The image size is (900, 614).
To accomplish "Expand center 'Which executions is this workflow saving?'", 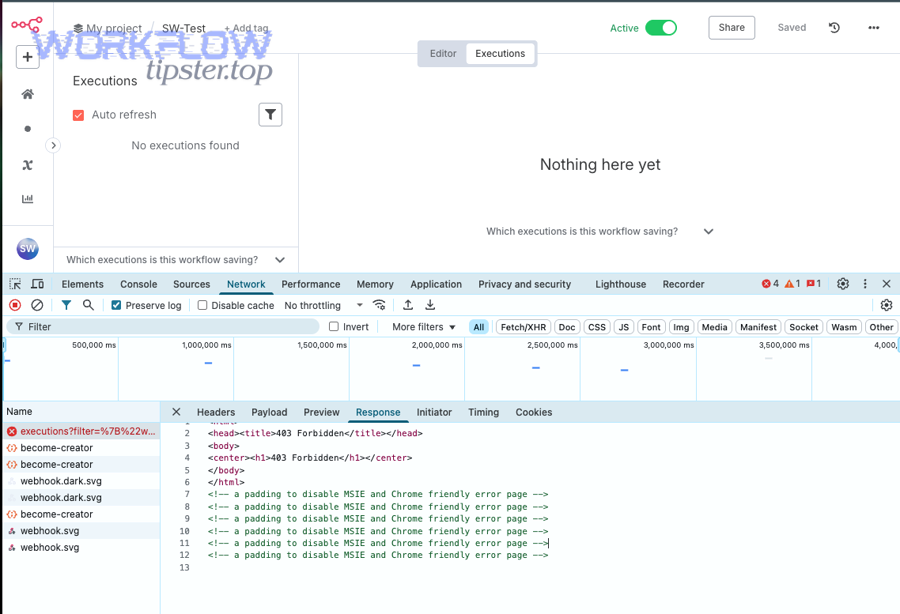I will (600, 231).
